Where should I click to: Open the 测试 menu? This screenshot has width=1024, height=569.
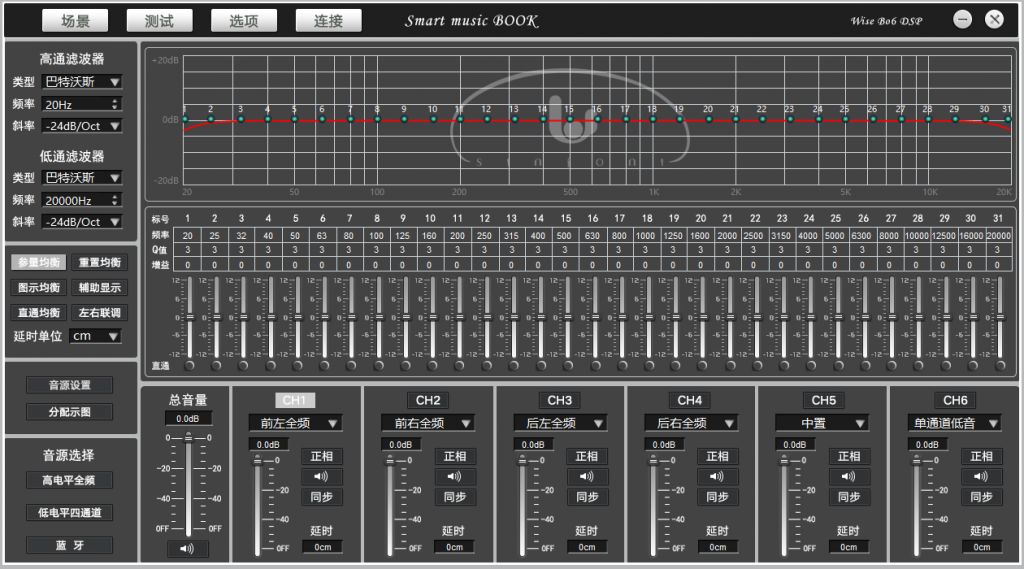click(159, 21)
